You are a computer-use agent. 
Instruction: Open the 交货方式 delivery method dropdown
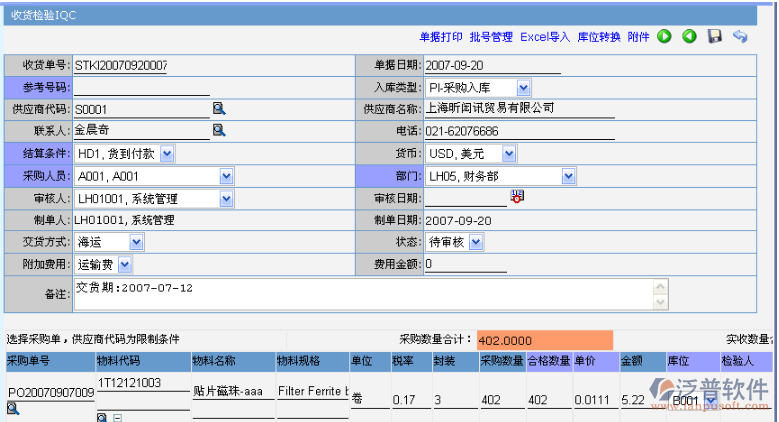pos(135,242)
